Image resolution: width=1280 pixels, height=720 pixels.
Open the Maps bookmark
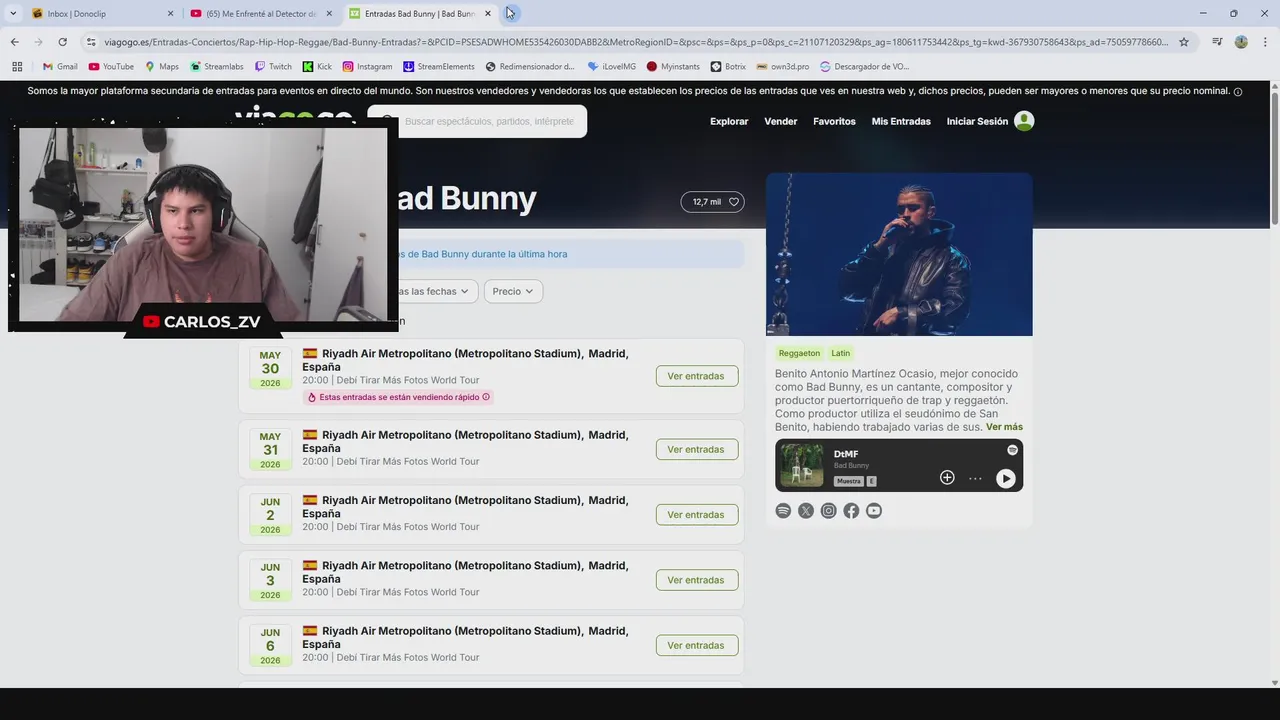pos(162,67)
